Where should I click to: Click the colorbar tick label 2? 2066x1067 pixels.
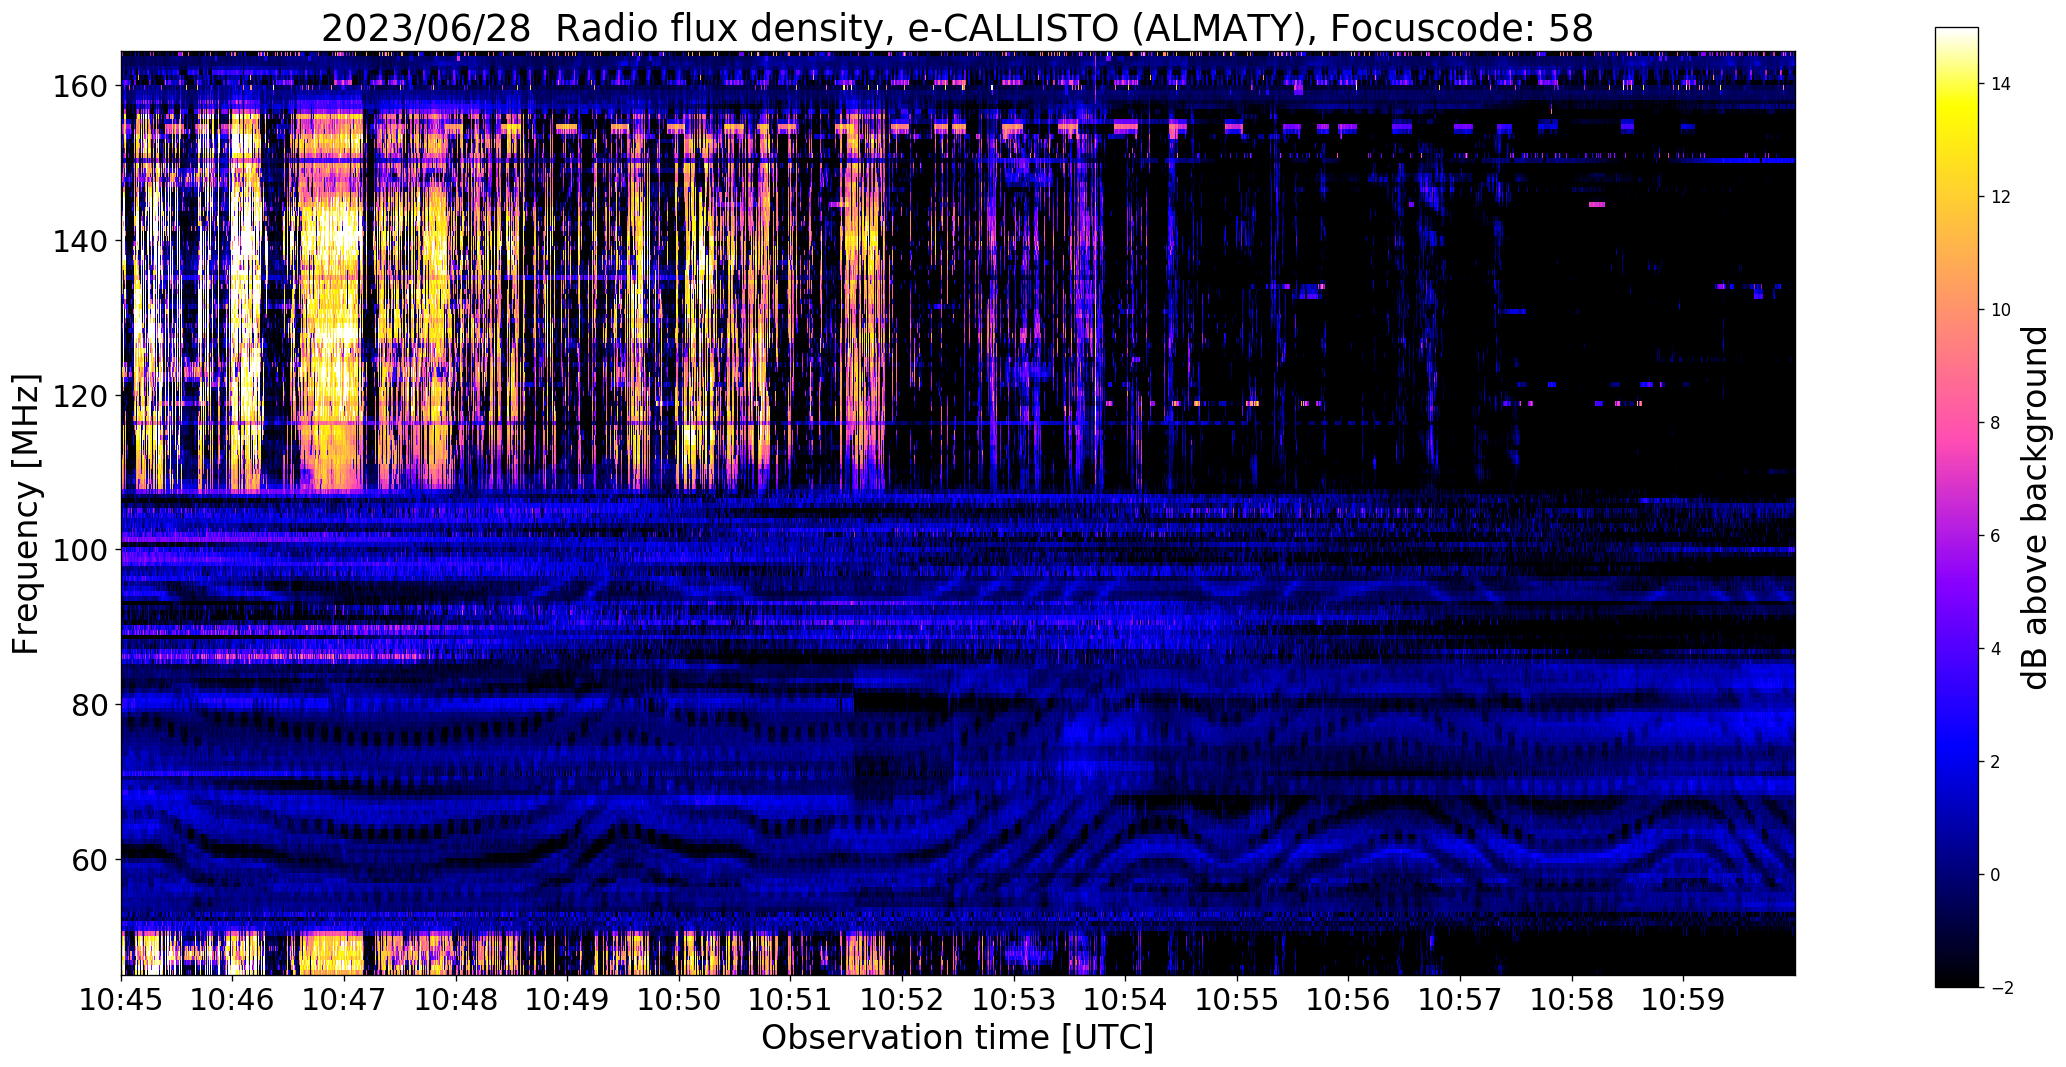[x=1996, y=762]
